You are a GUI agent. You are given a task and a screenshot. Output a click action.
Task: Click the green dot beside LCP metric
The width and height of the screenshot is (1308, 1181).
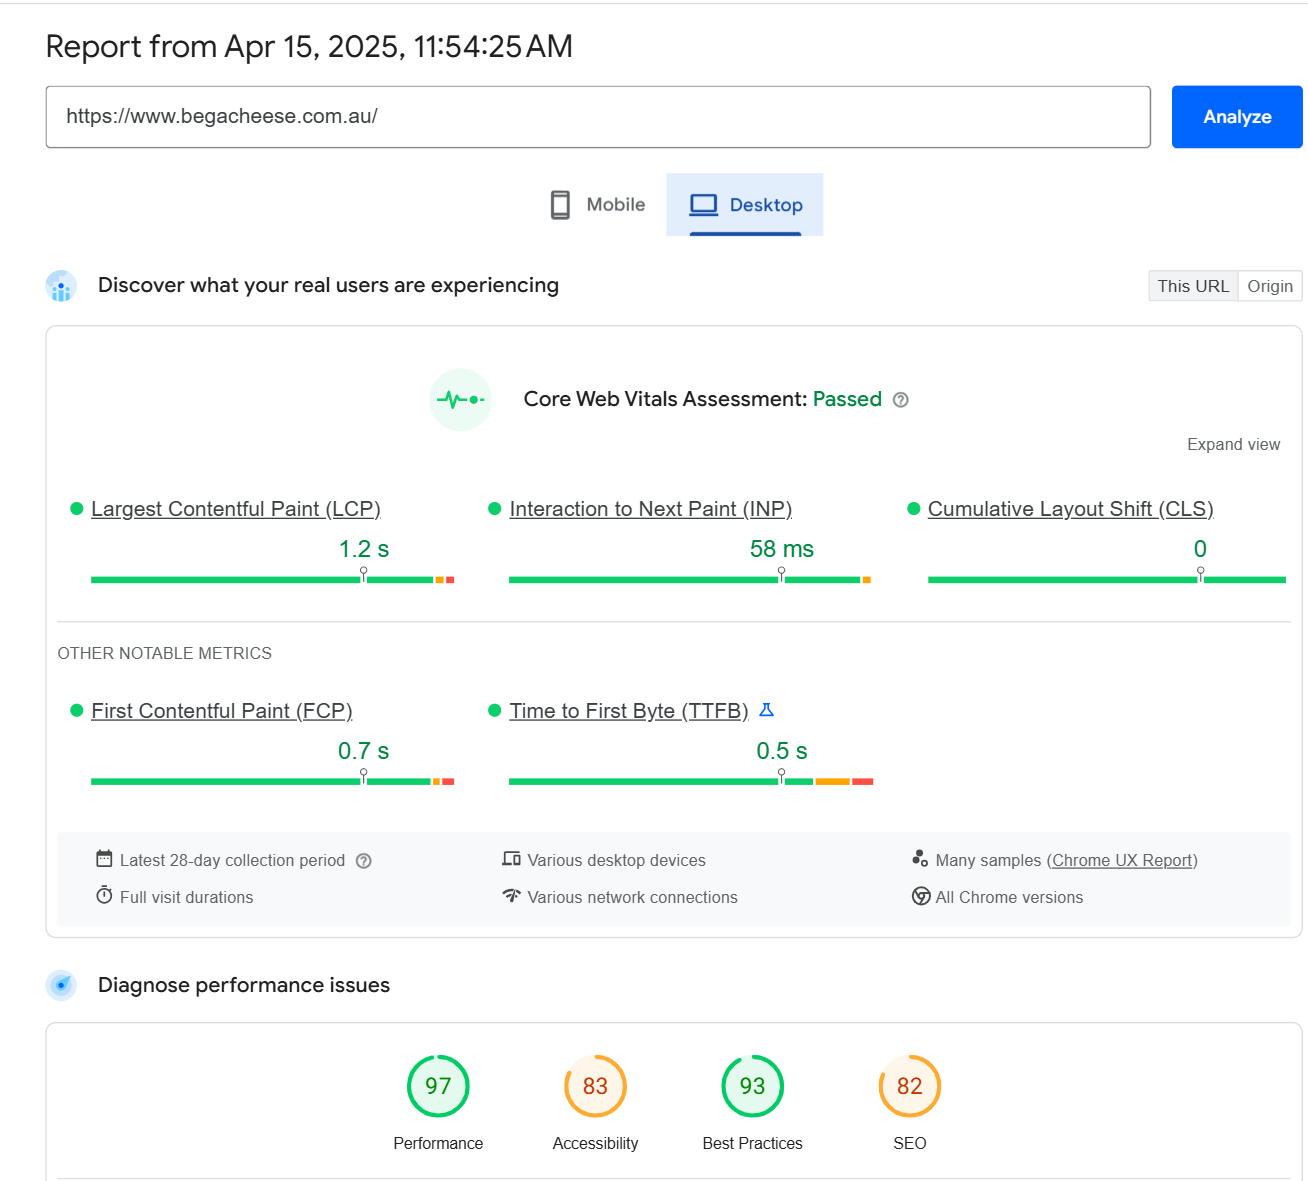(76, 509)
